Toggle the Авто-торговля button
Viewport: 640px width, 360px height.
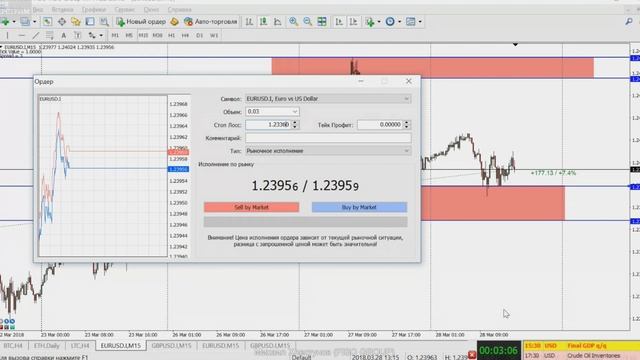pos(211,22)
